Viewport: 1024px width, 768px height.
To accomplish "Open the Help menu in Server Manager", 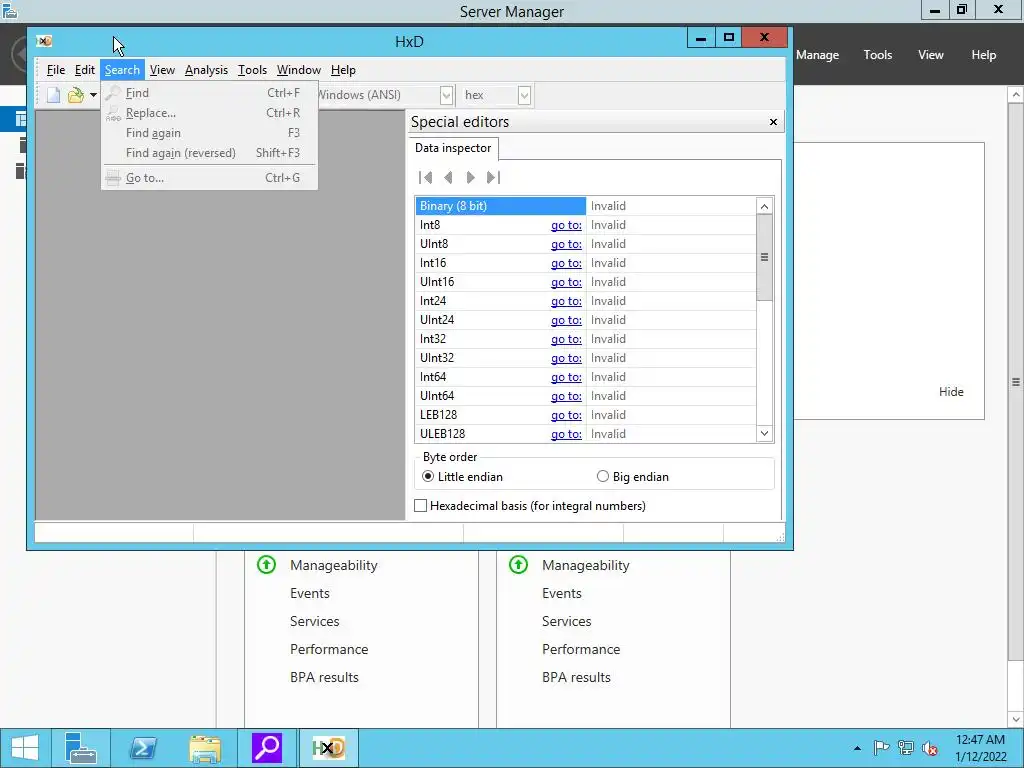I will [984, 56].
